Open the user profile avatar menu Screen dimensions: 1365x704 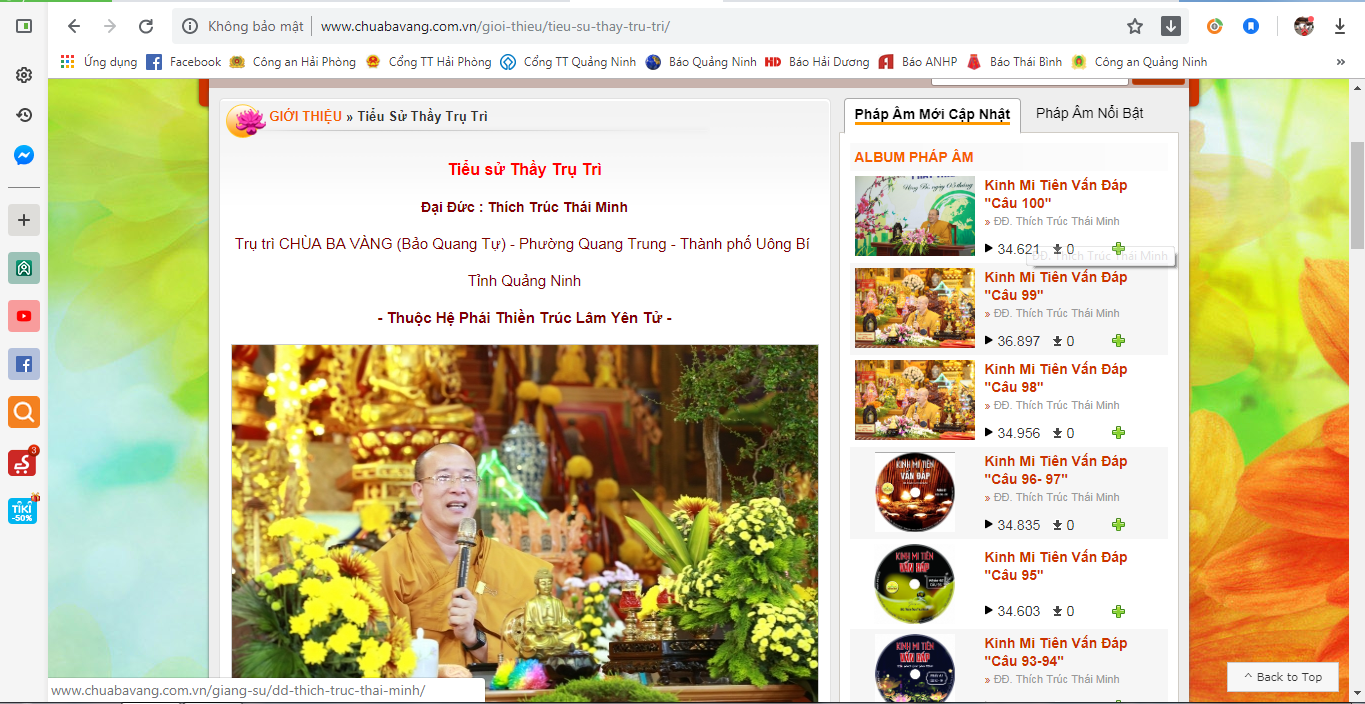click(x=1303, y=27)
